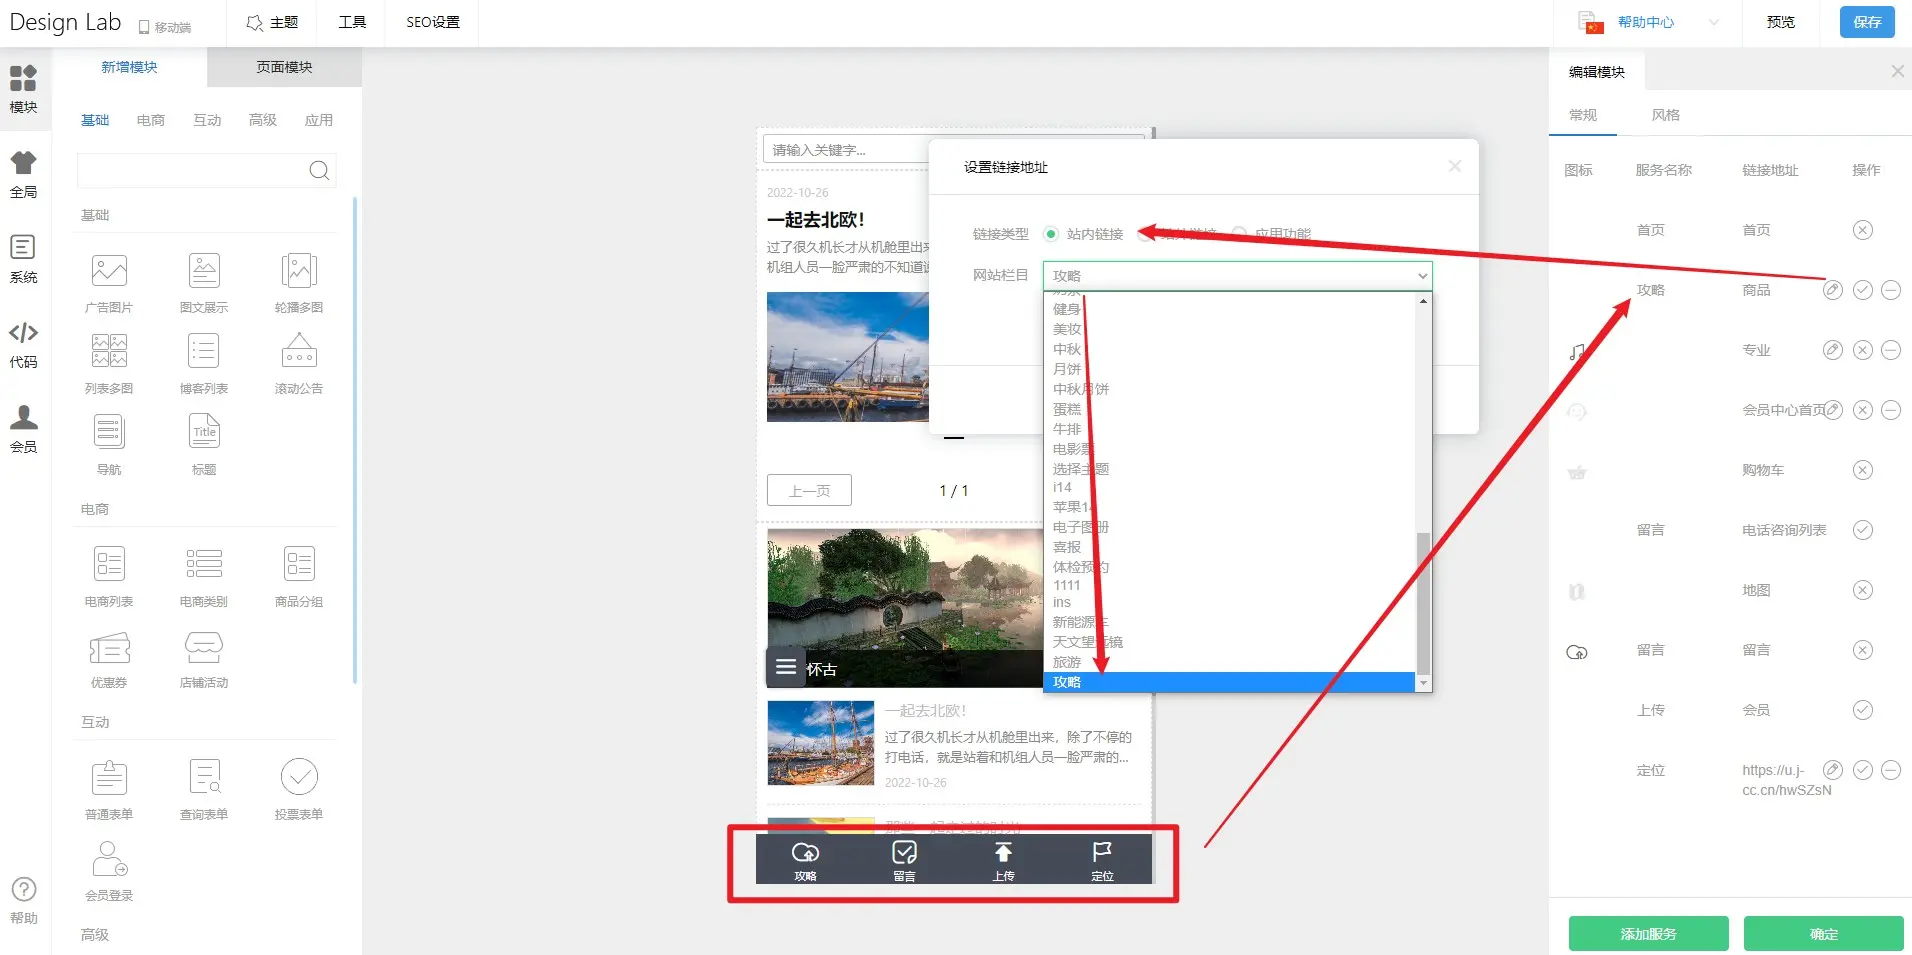Select the 广告图片 module icon
The height and width of the screenshot is (955, 1912).
(109, 272)
